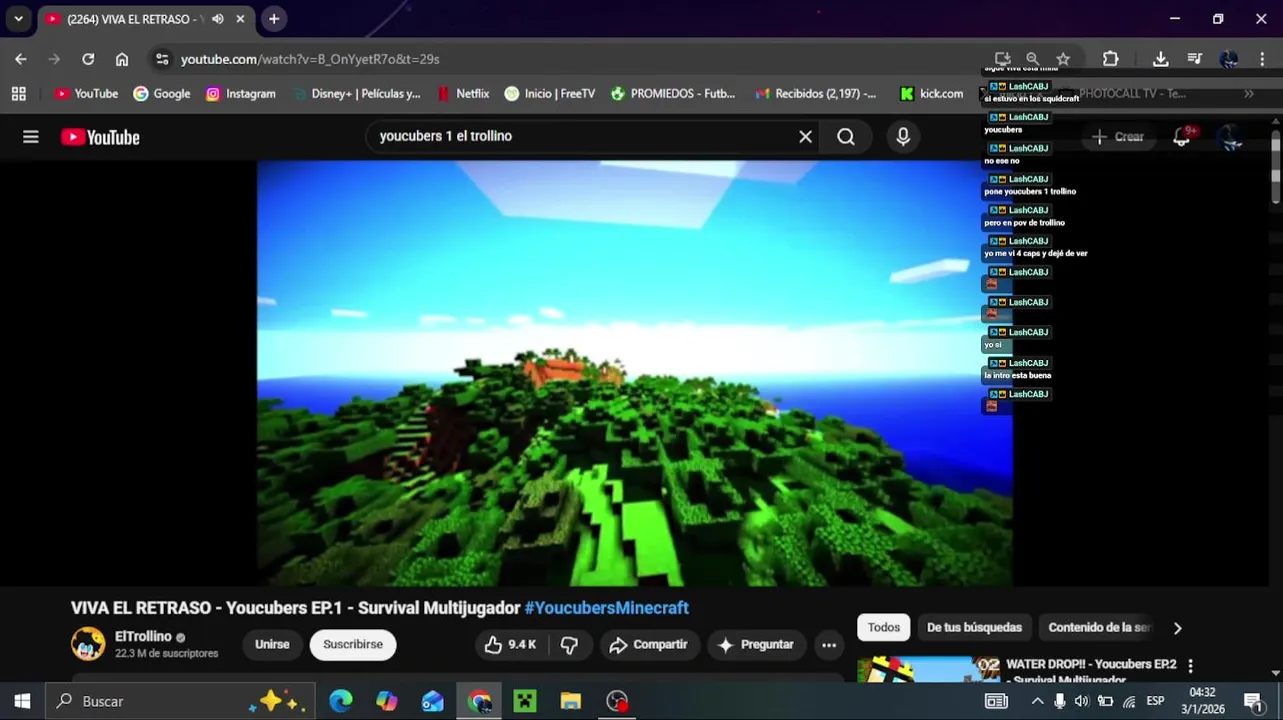Screen dimensions: 1283x720
Task: Clear the search box with the X
Action: click(805, 136)
